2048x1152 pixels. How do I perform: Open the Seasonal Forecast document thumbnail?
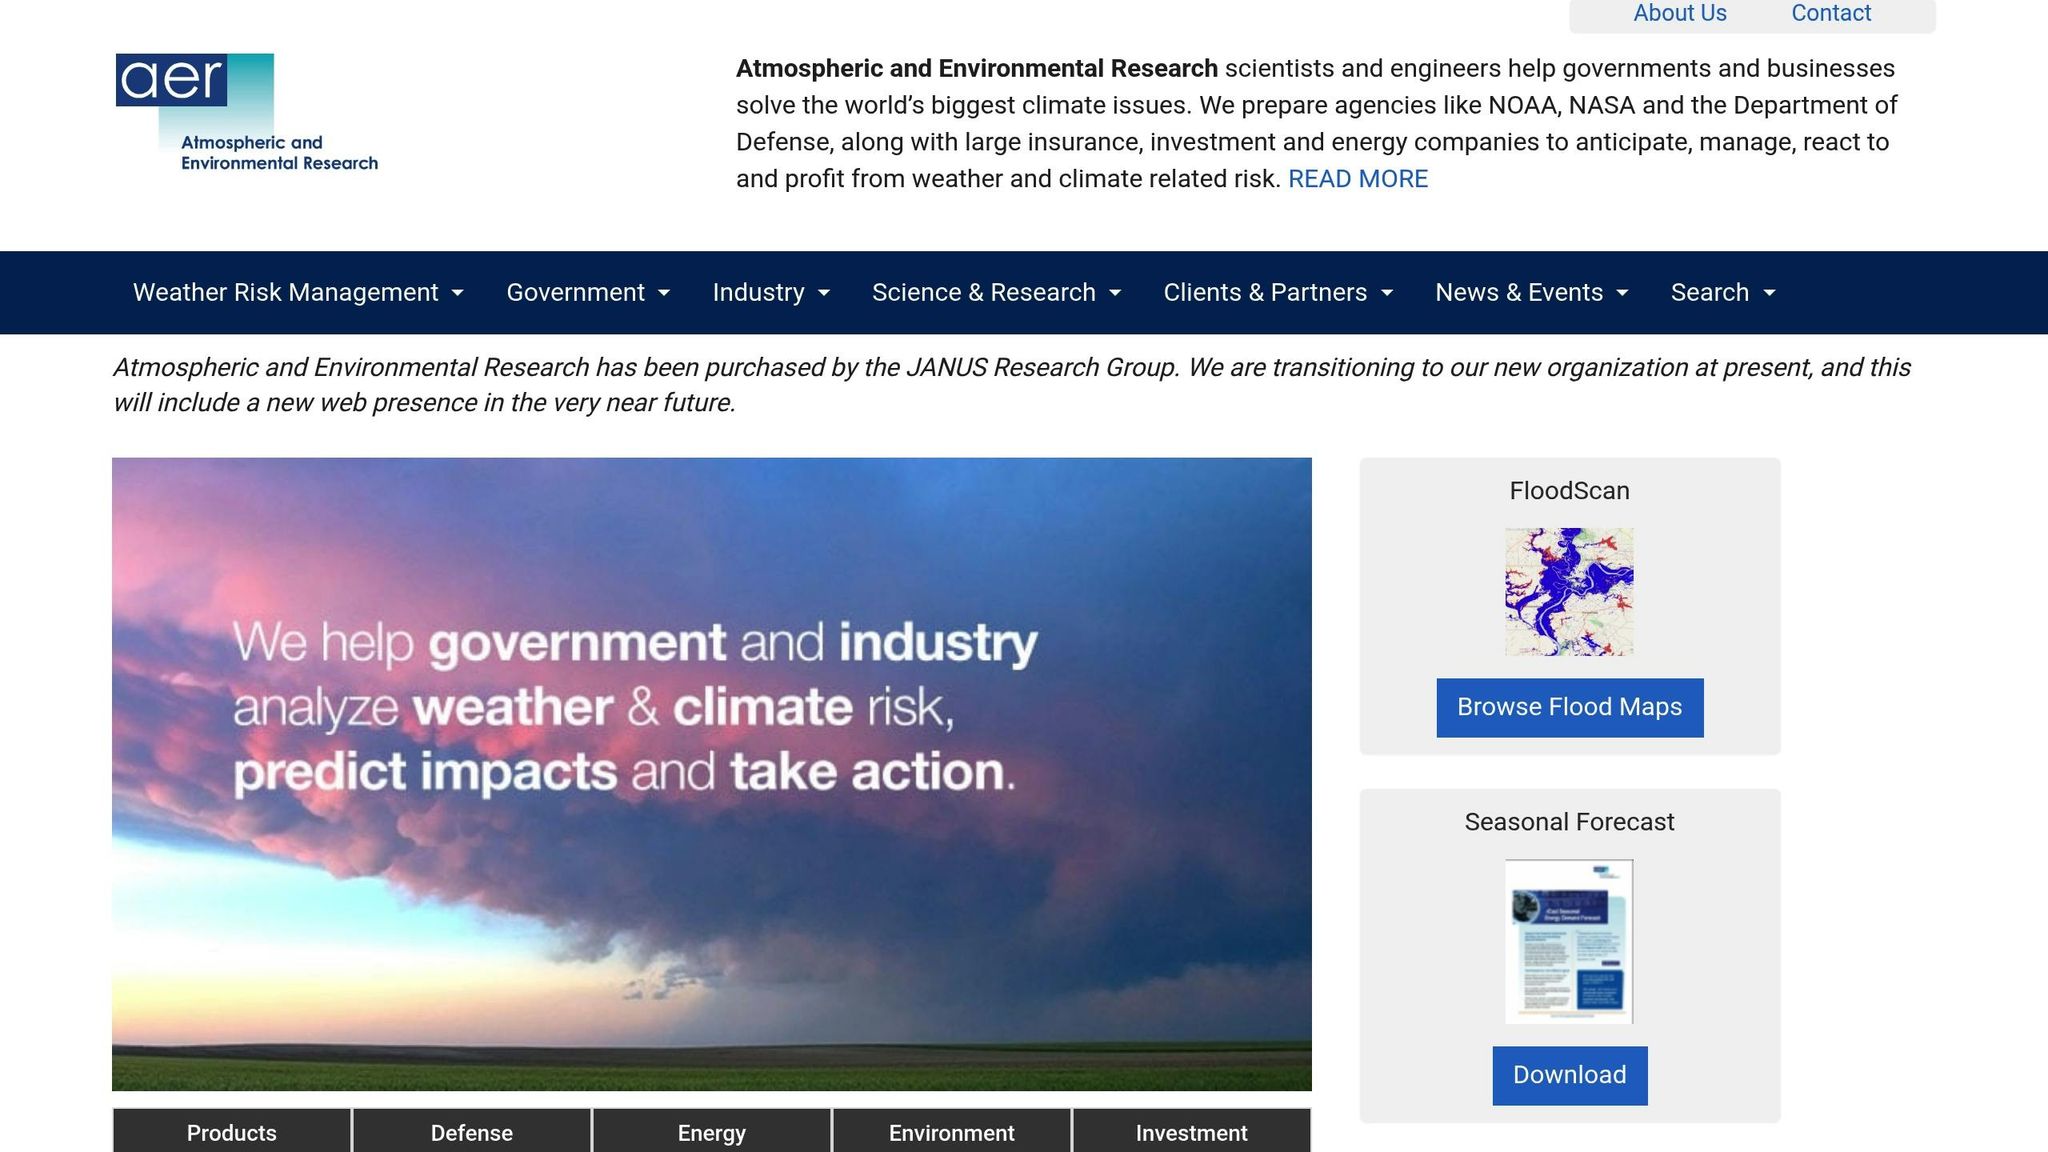[x=1569, y=942]
